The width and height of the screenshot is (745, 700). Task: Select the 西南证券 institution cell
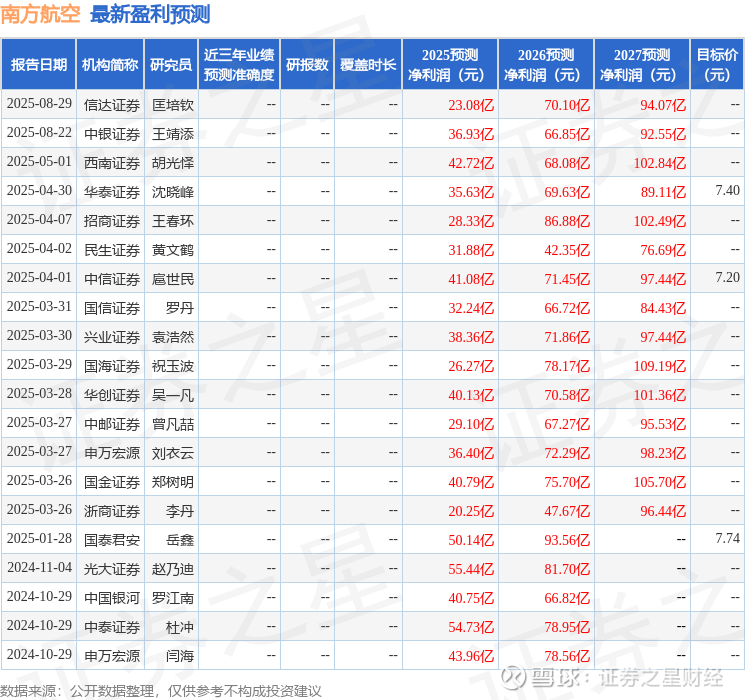click(x=112, y=163)
